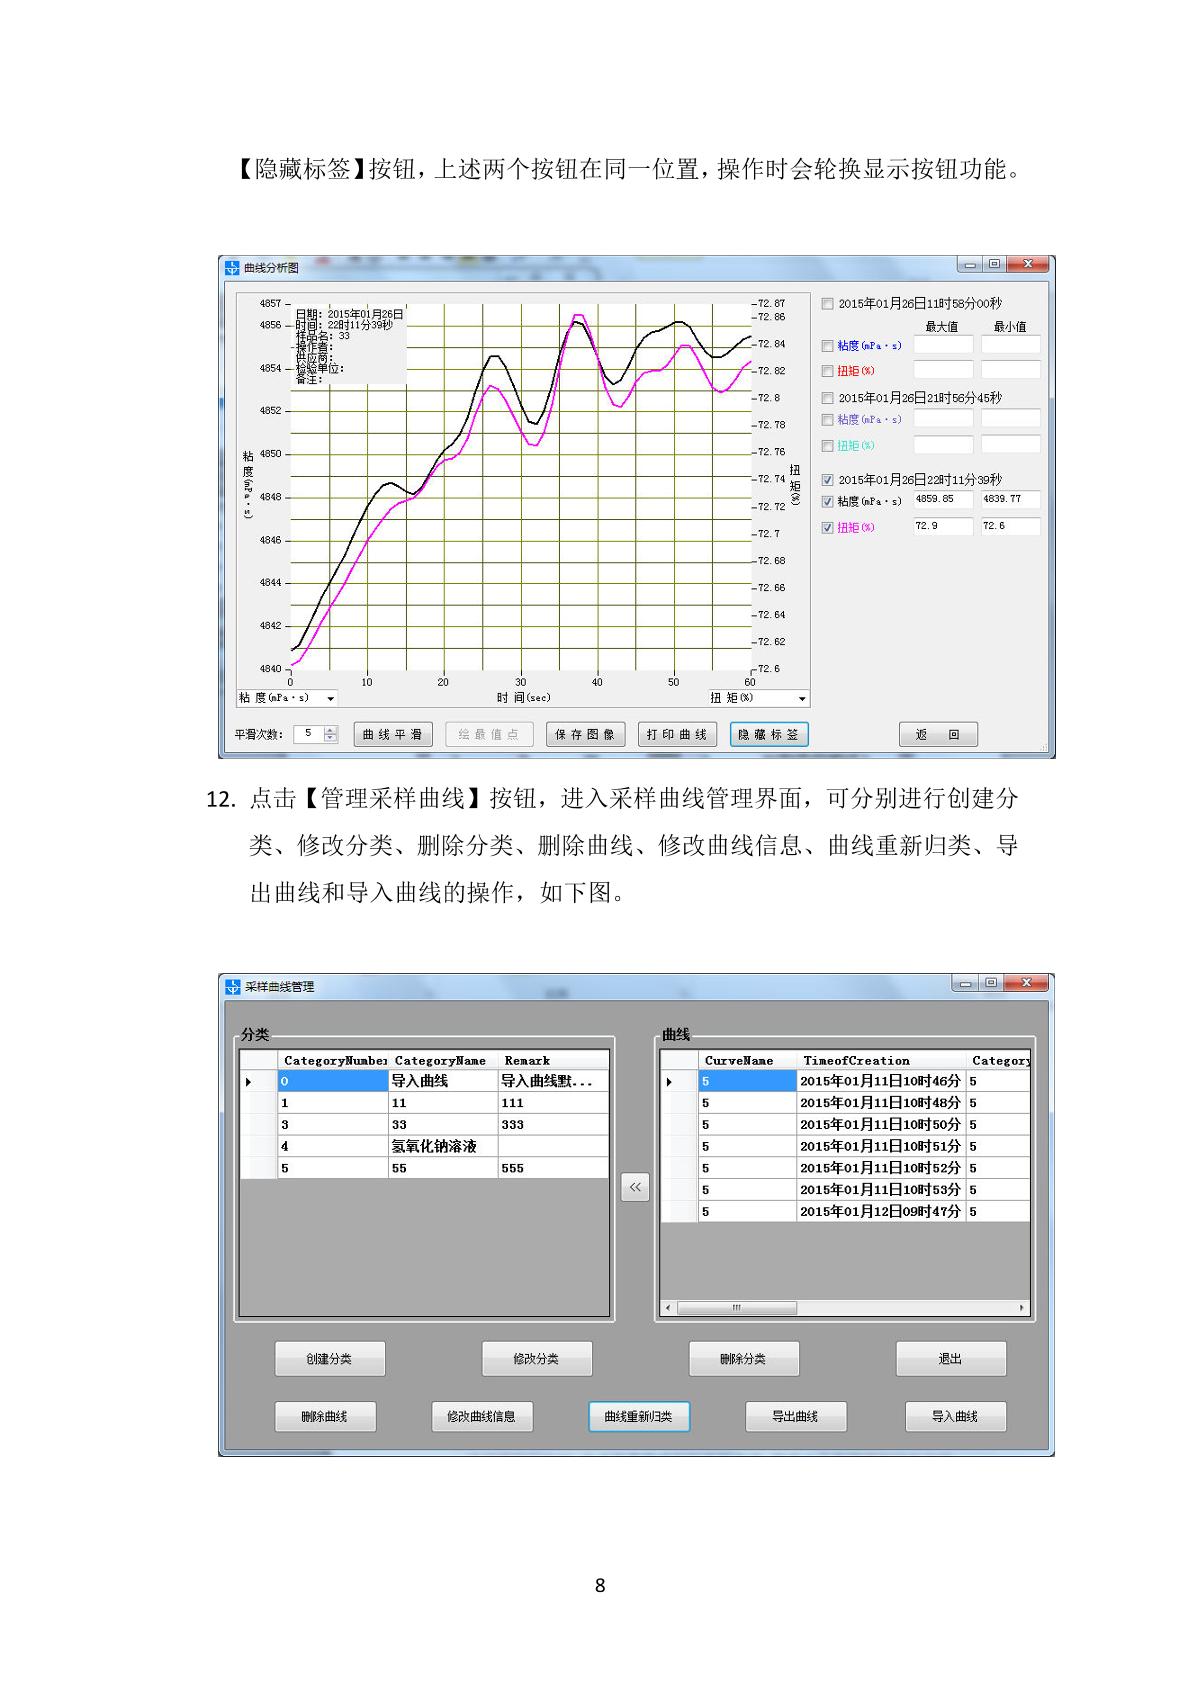Click the 退出 button
Screen dimensions: 1200x1698
(951, 1359)
